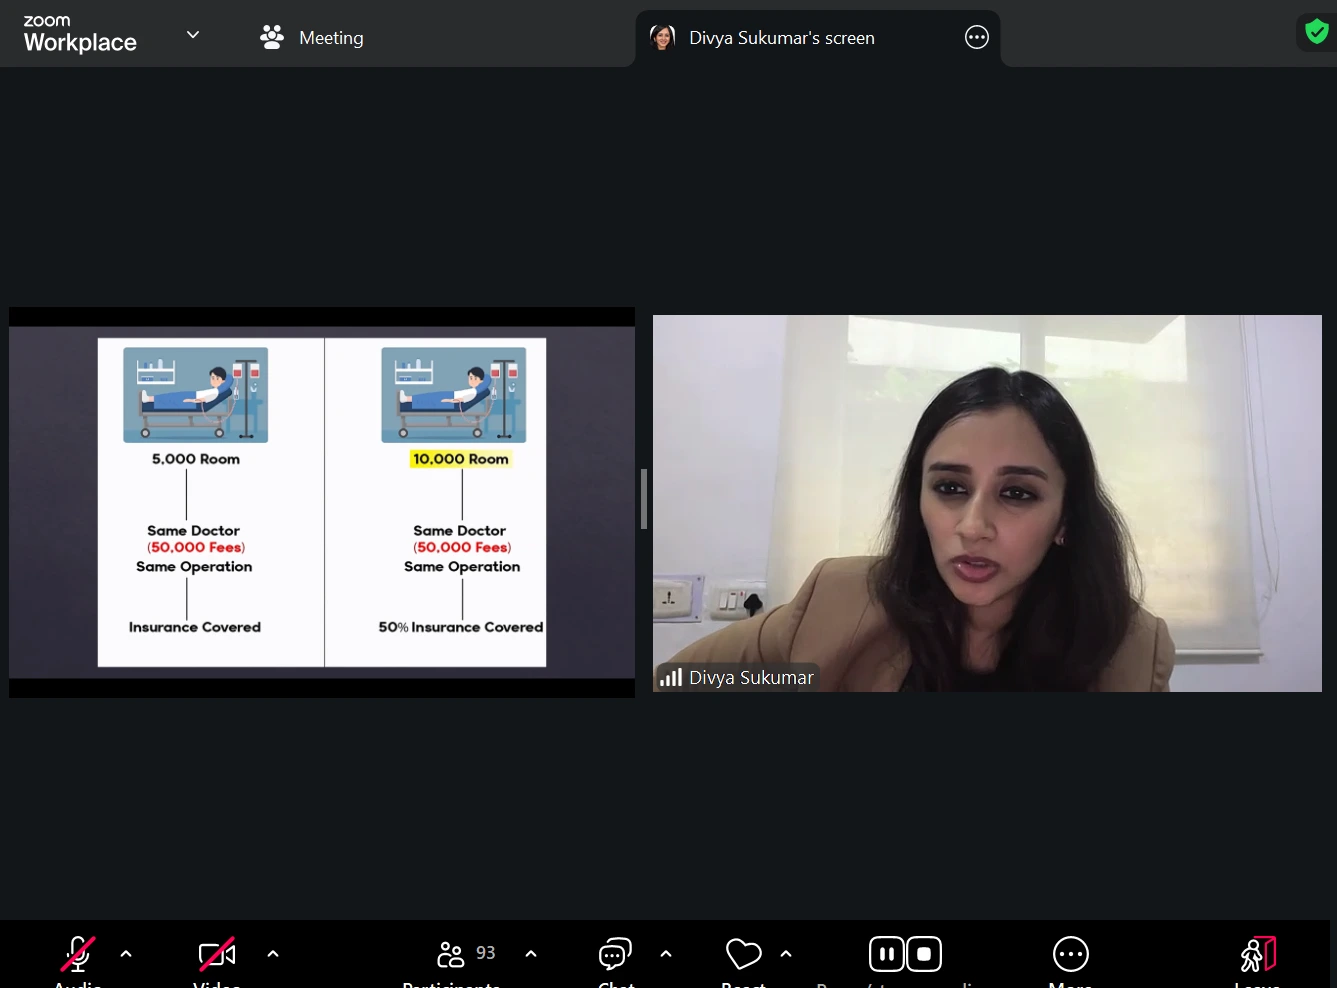Viewport: 1337px width, 988px height.
Task: Expand reactions options caret
Action: 786,954
